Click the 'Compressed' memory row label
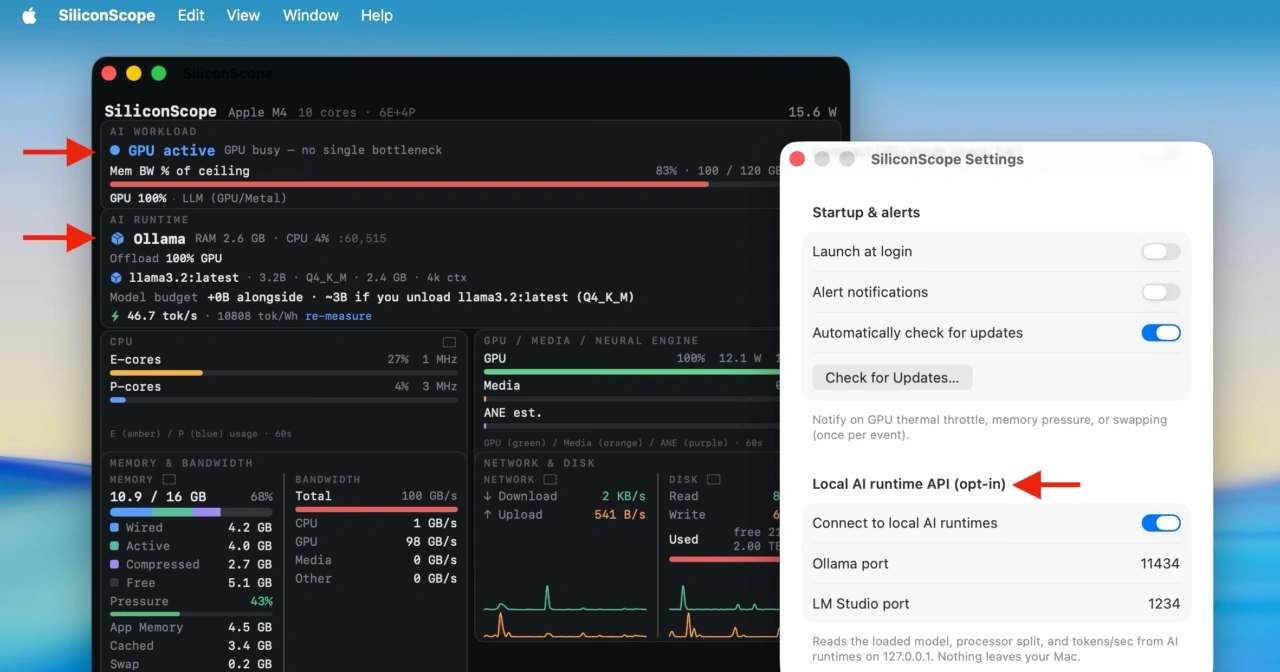 [x=163, y=564]
